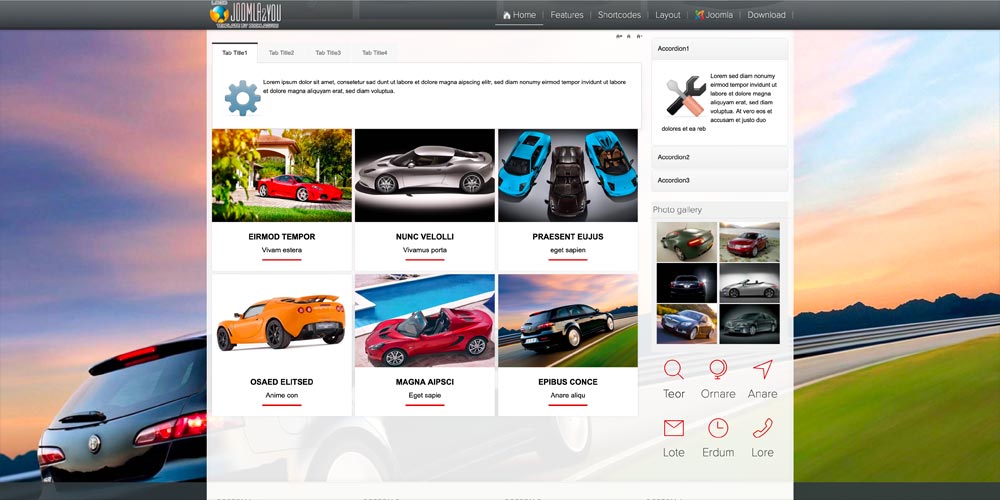
Task: Expand the Accordion2 section
Action: 720,157
